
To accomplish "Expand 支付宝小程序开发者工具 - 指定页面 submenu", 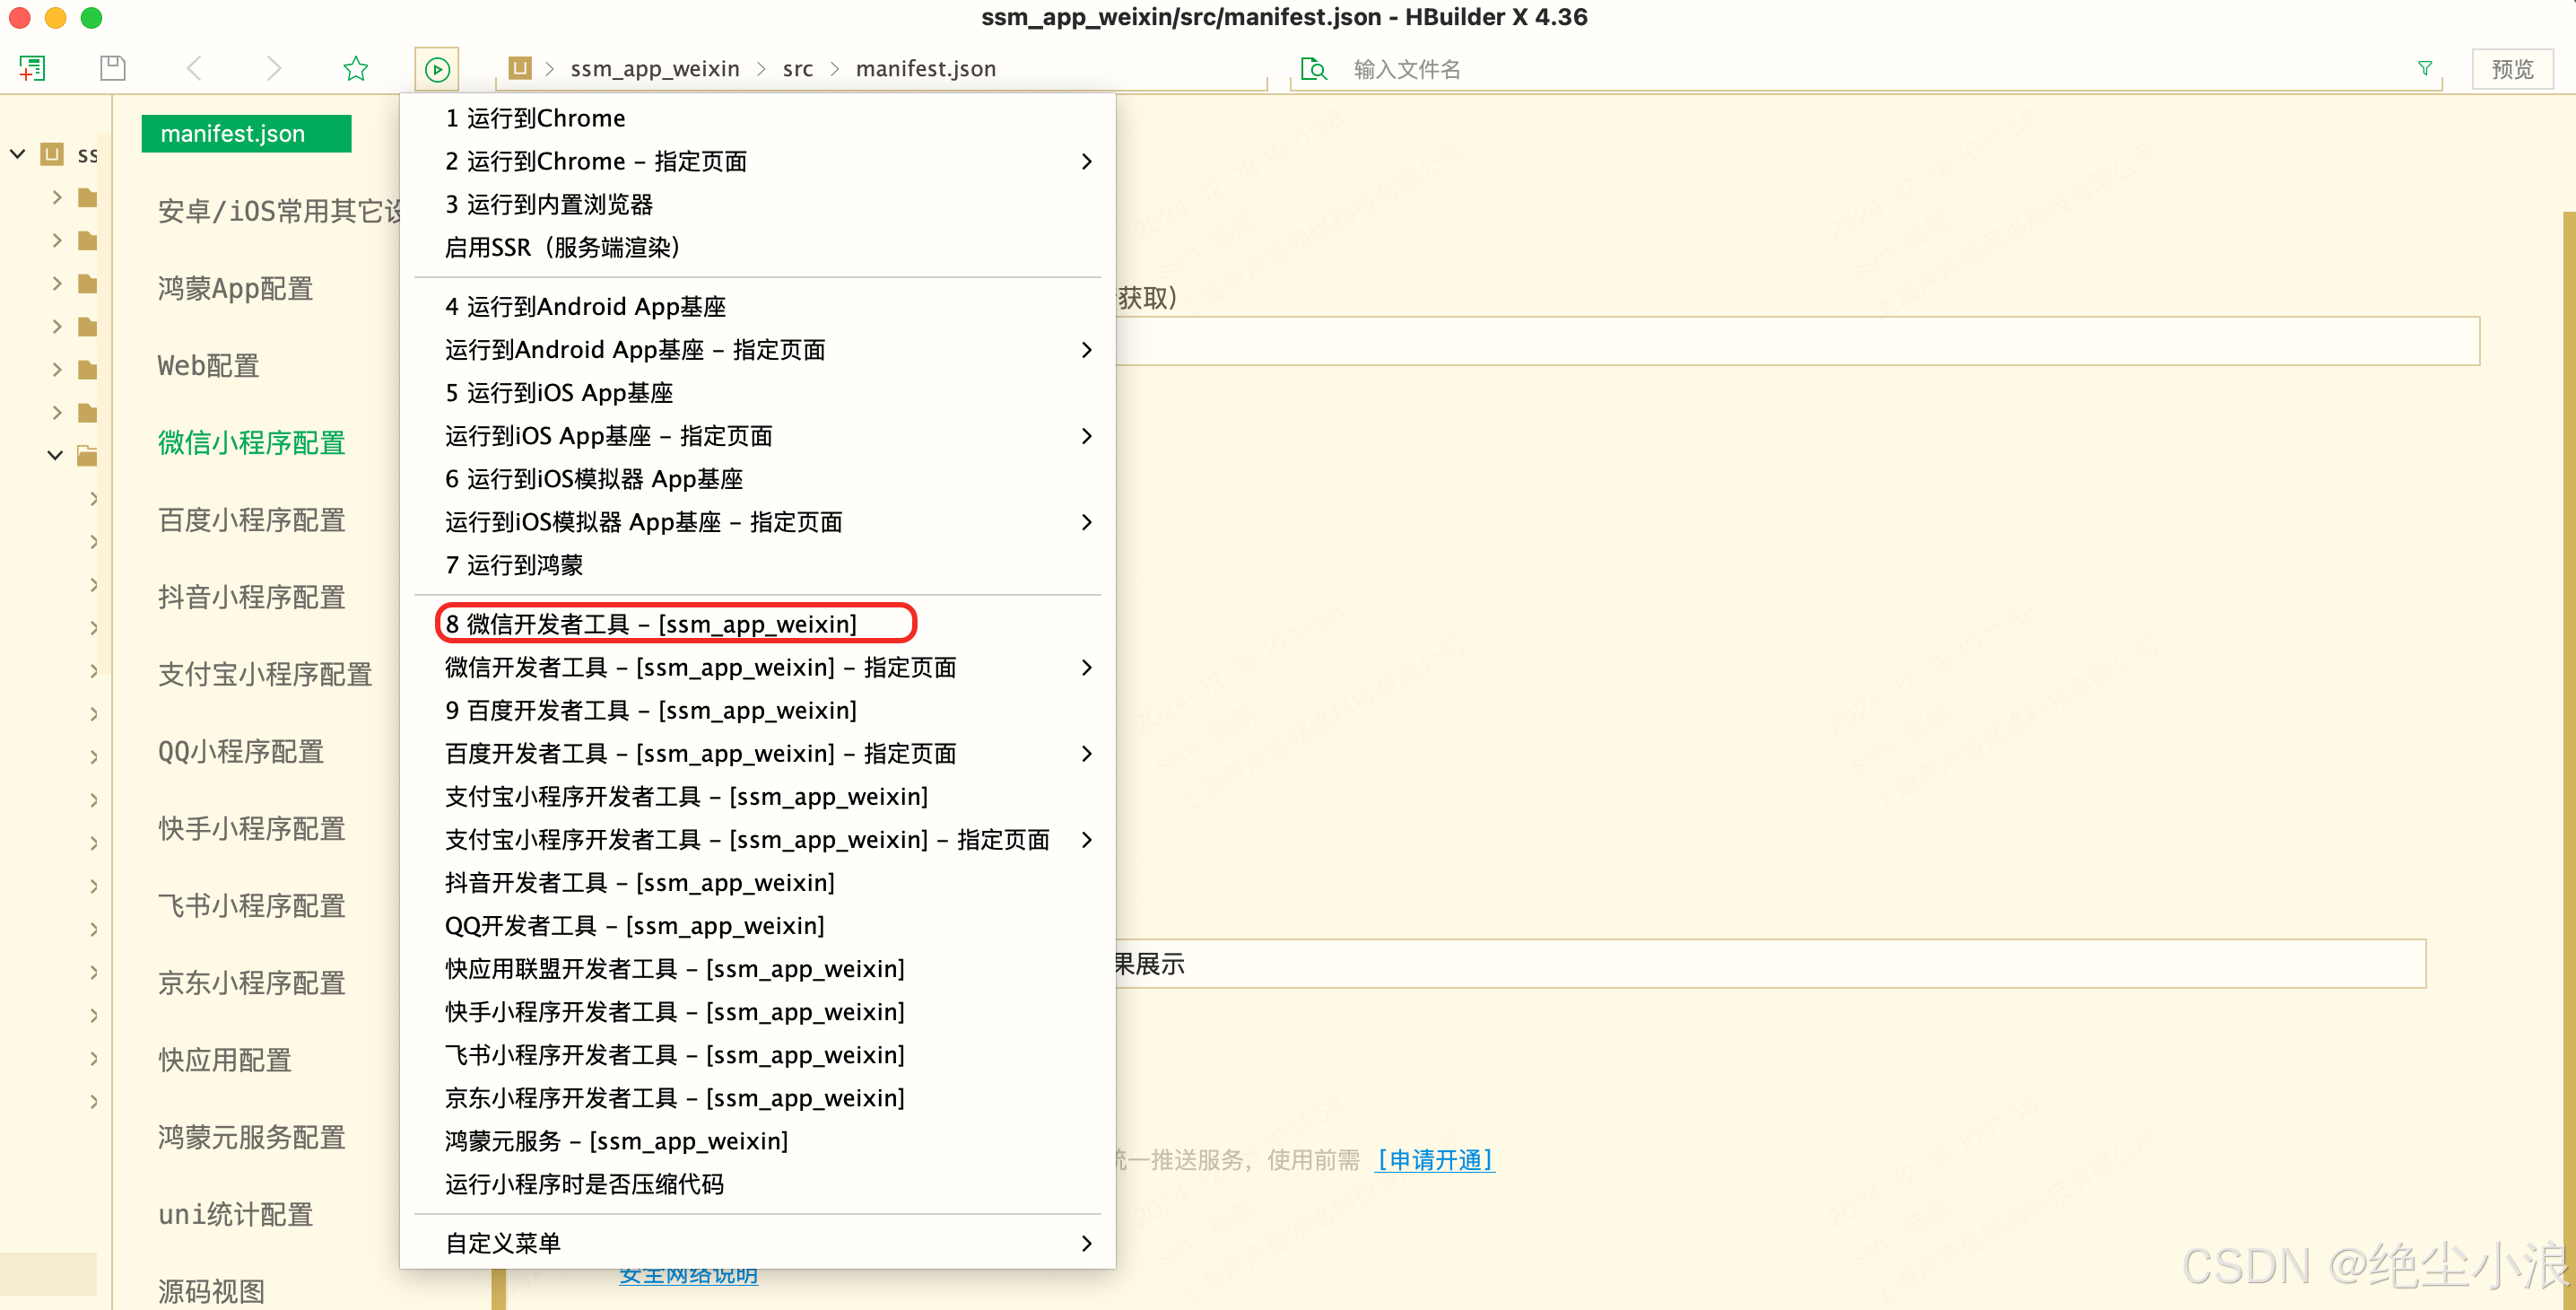I will (x=758, y=839).
